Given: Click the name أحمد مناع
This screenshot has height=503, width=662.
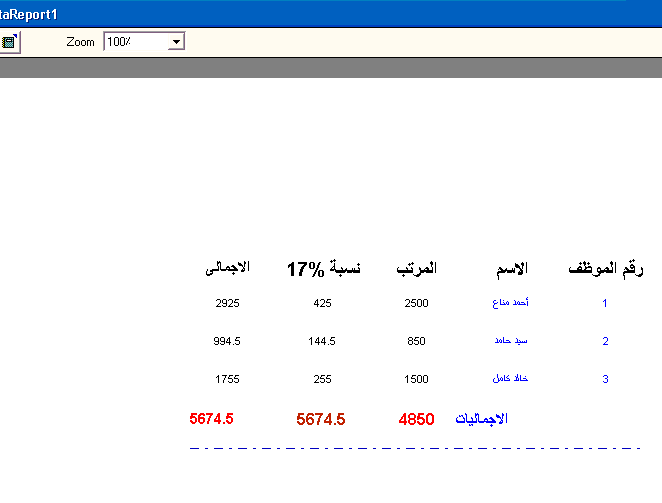Looking at the screenshot, I should [x=510, y=302].
